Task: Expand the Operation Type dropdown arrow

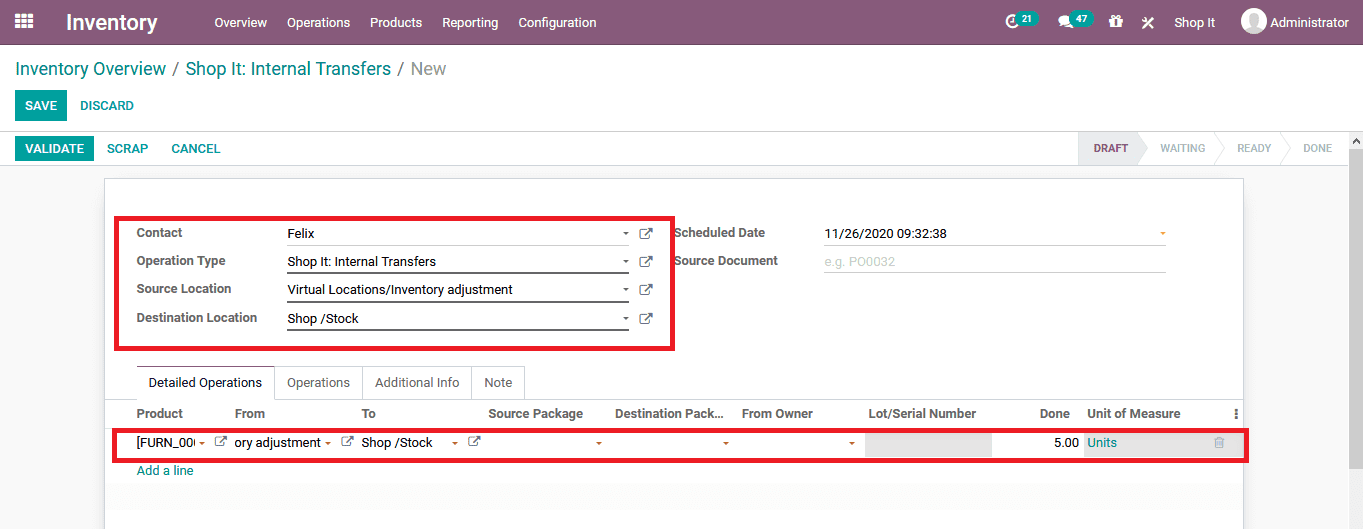Action: click(625, 262)
